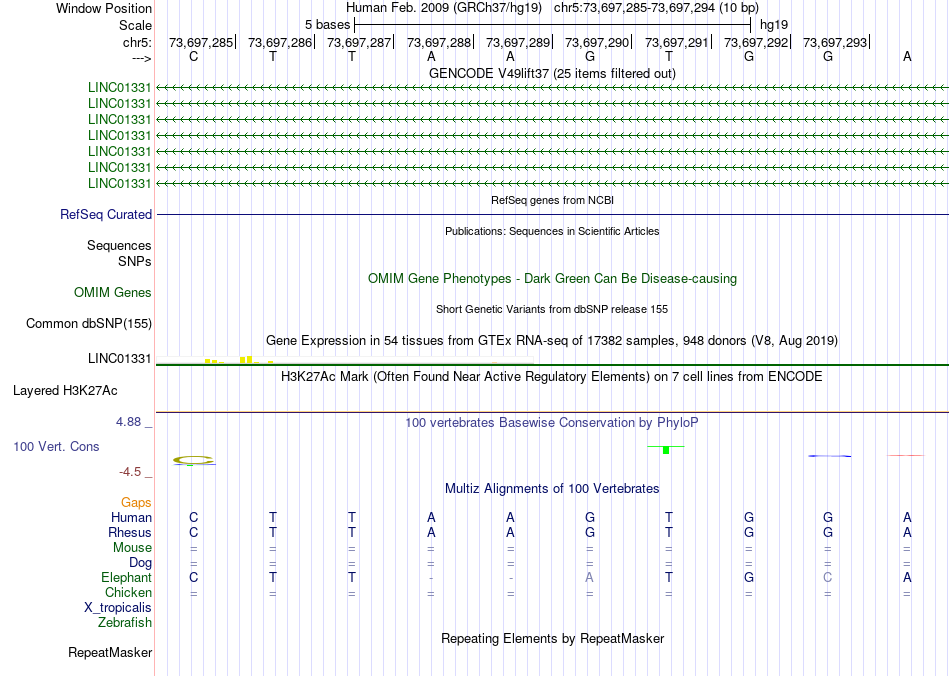Click C base in Human alignment row
The height and width of the screenshot is (676, 950).
(193, 517)
